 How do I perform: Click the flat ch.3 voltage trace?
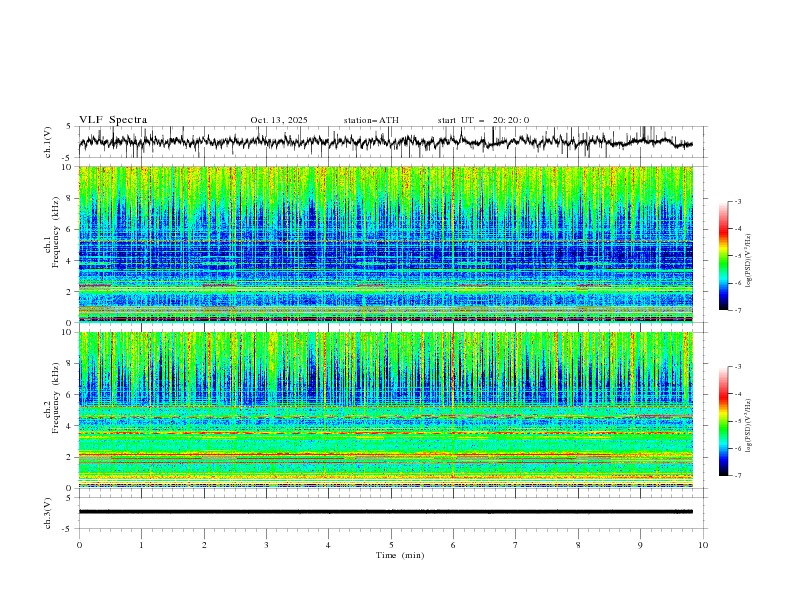[x=386, y=512]
